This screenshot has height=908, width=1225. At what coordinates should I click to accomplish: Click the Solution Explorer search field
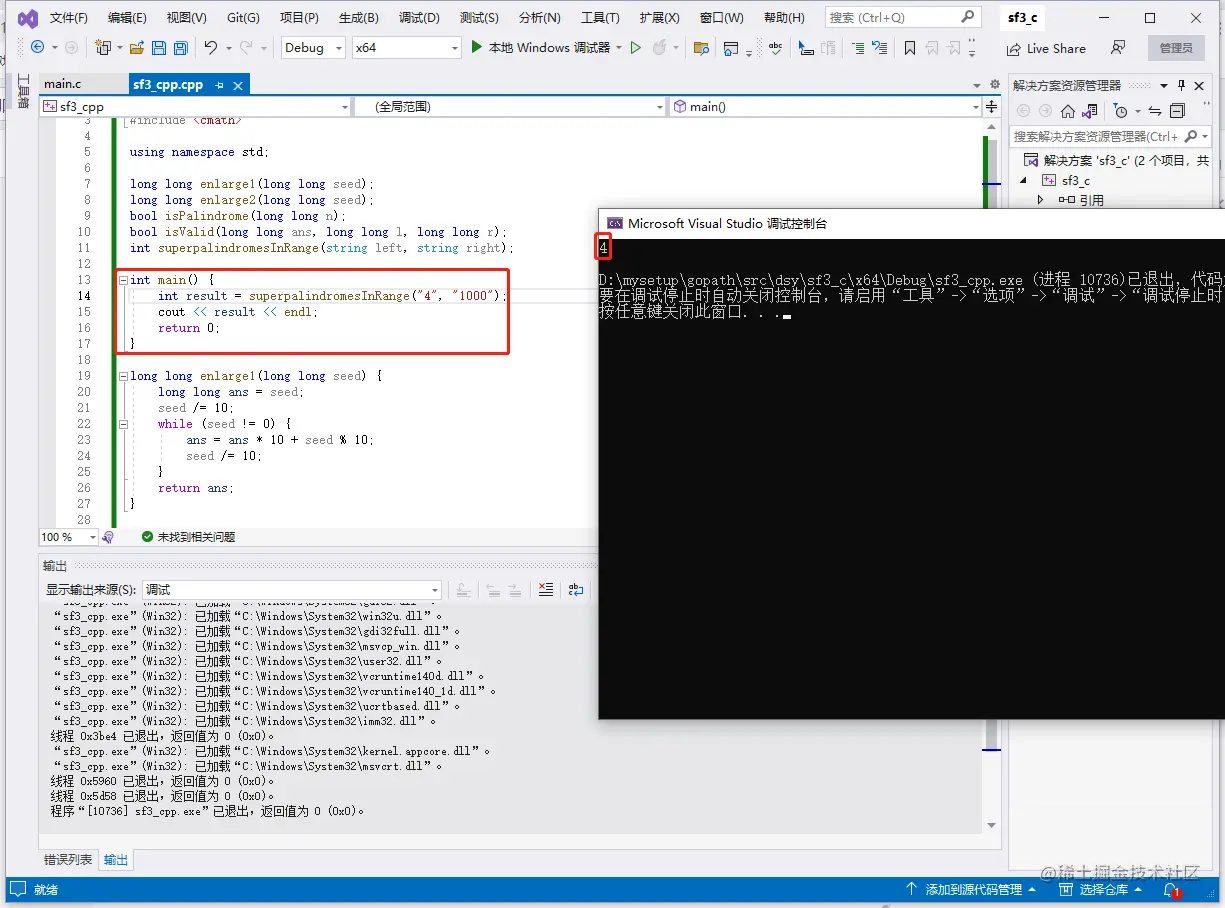pos(1110,136)
